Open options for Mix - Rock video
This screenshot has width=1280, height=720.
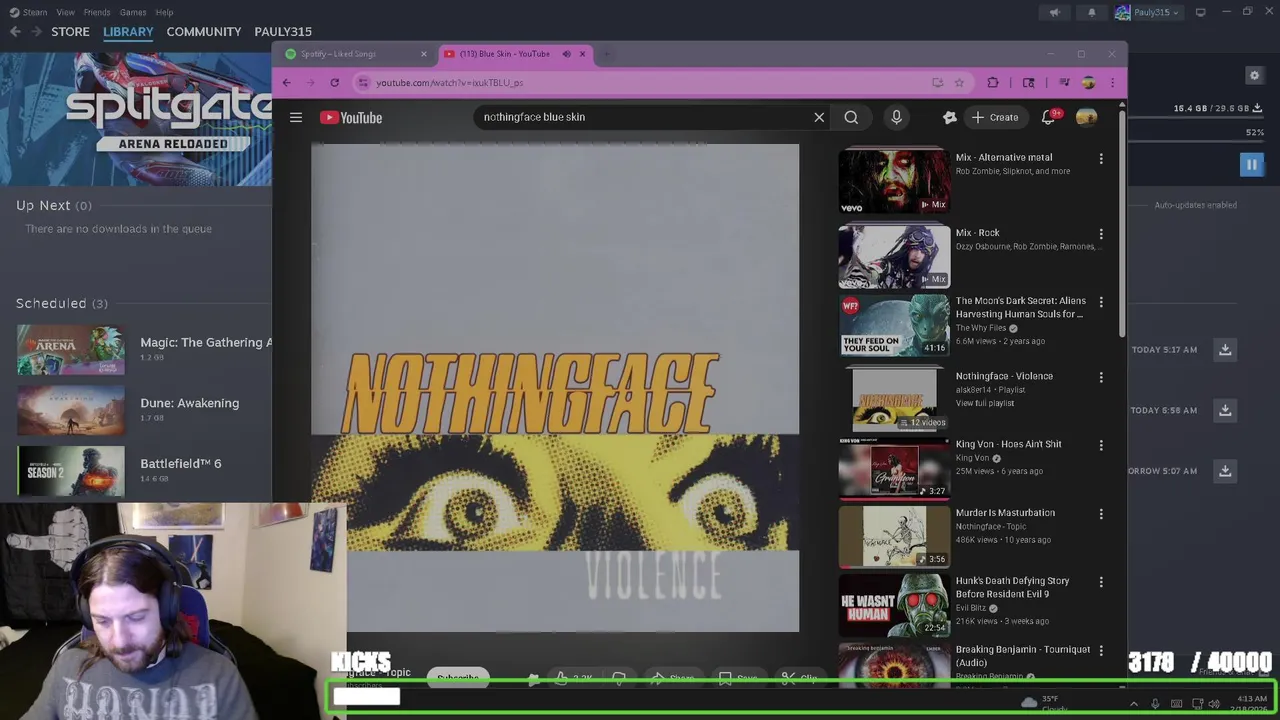1101,234
